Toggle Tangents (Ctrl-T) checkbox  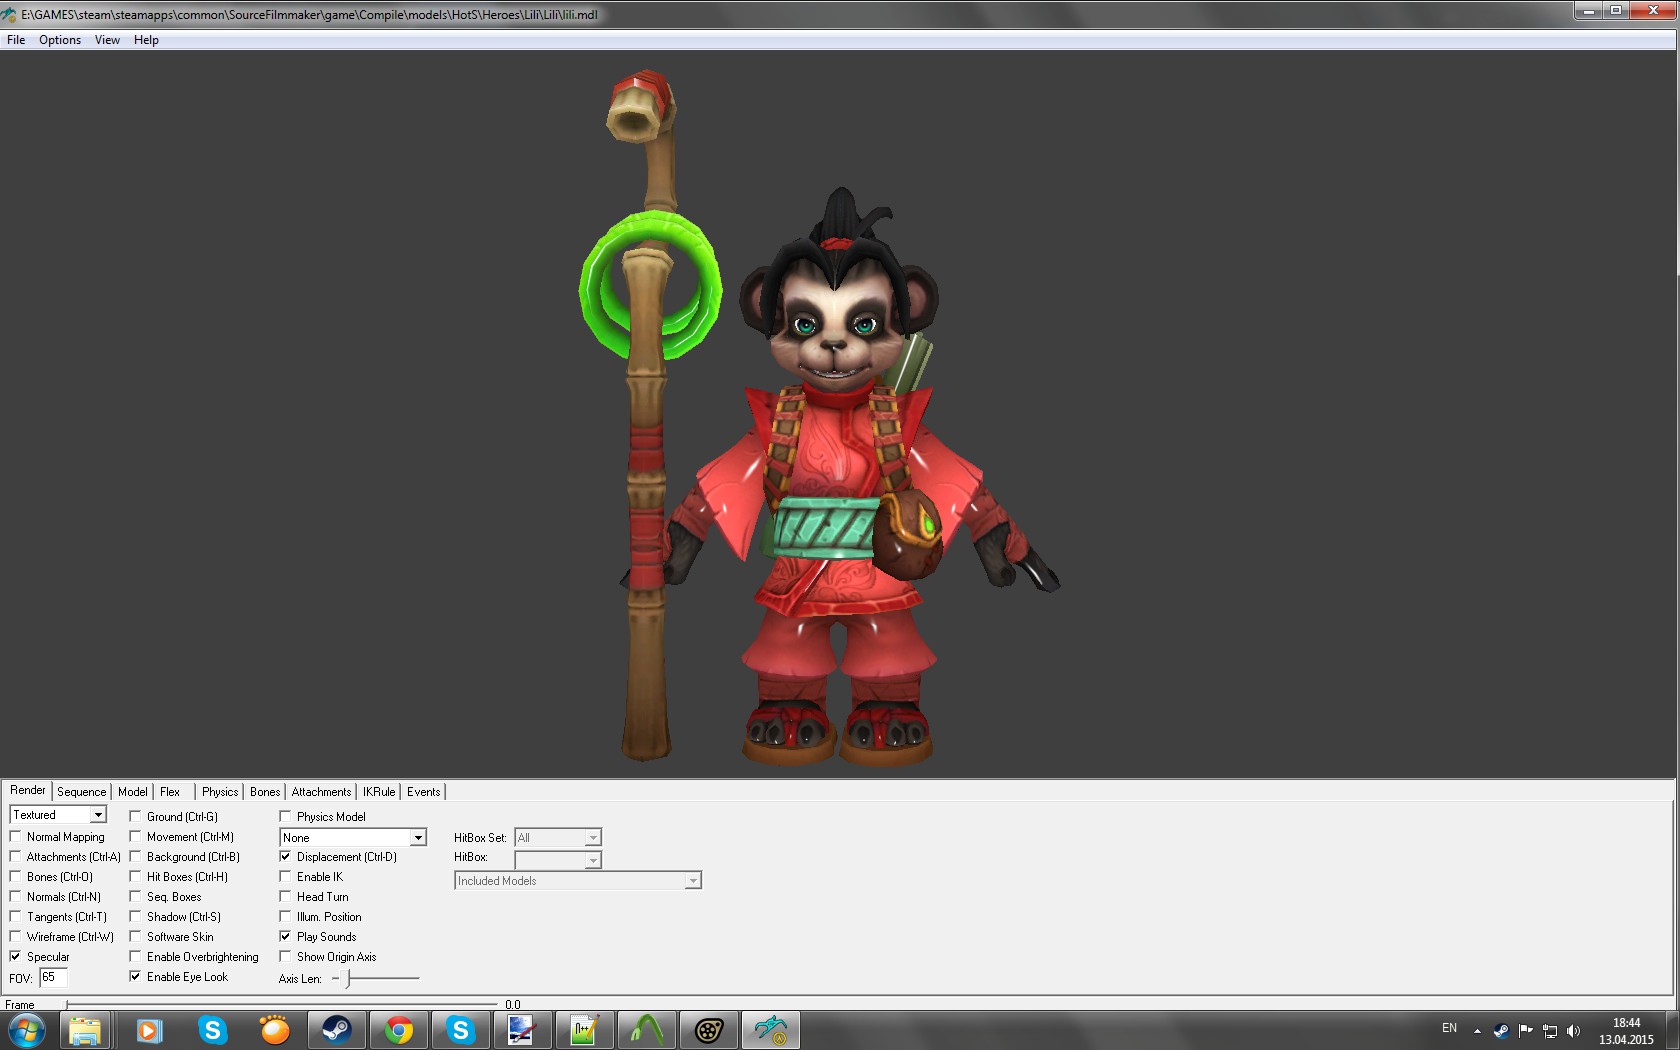15,917
